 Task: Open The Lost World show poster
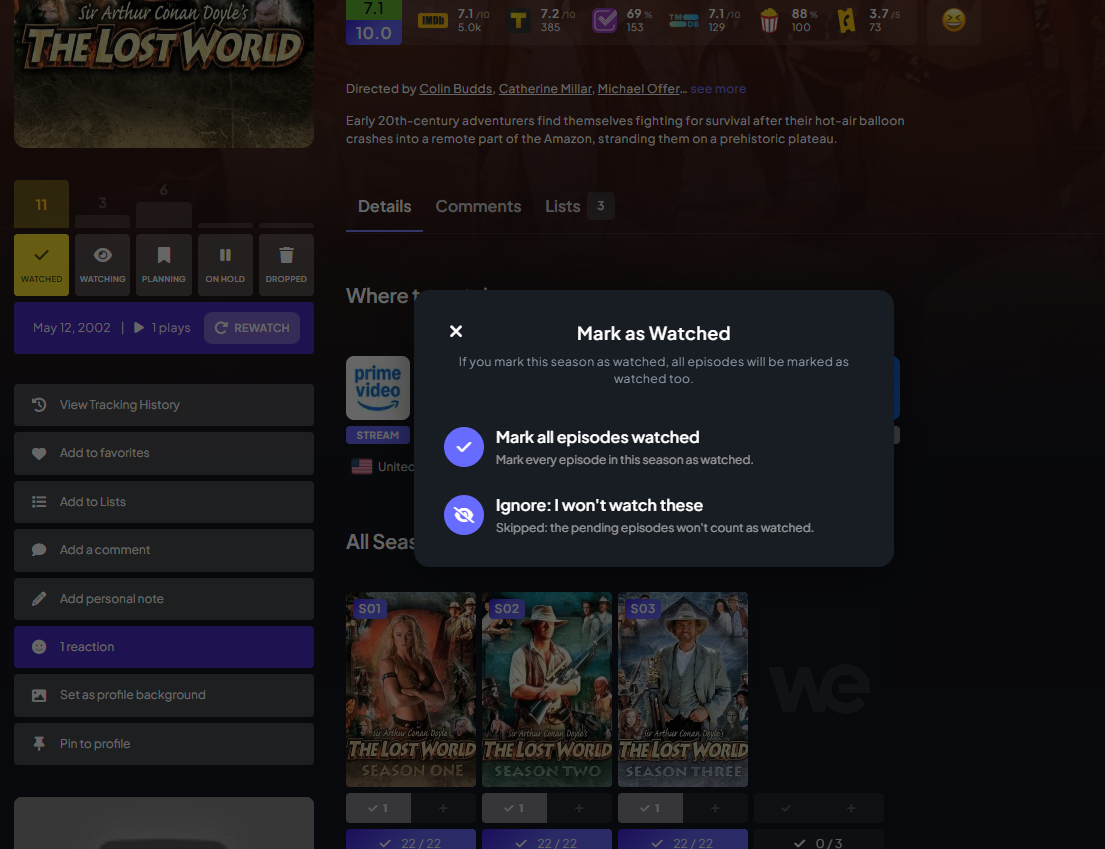click(x=163, y=73)
